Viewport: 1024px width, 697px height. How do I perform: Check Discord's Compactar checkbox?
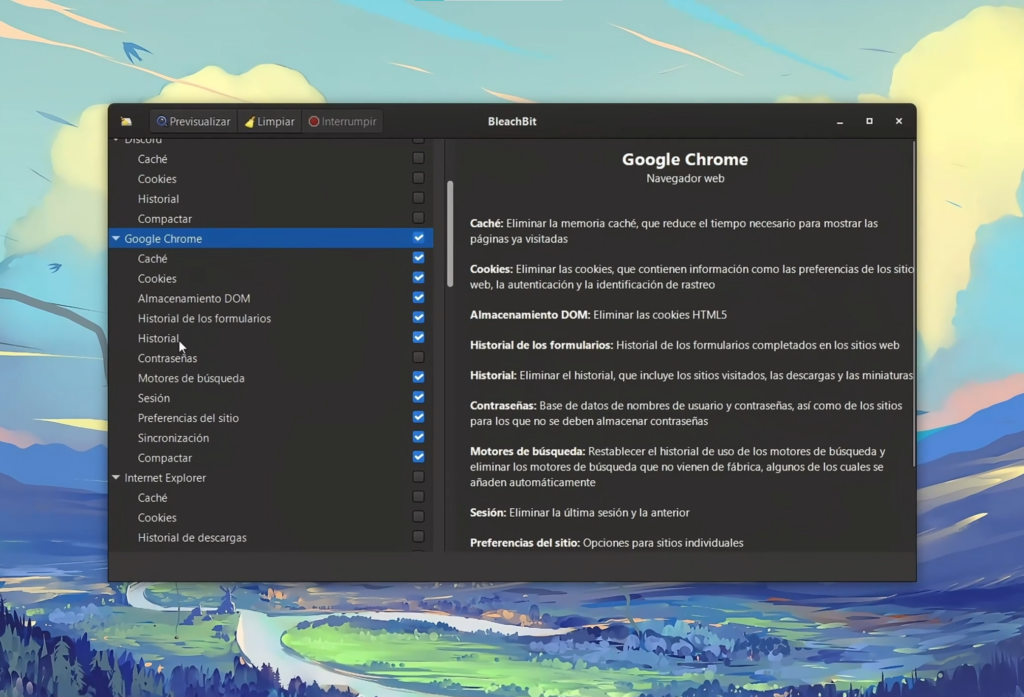[418, 218]
